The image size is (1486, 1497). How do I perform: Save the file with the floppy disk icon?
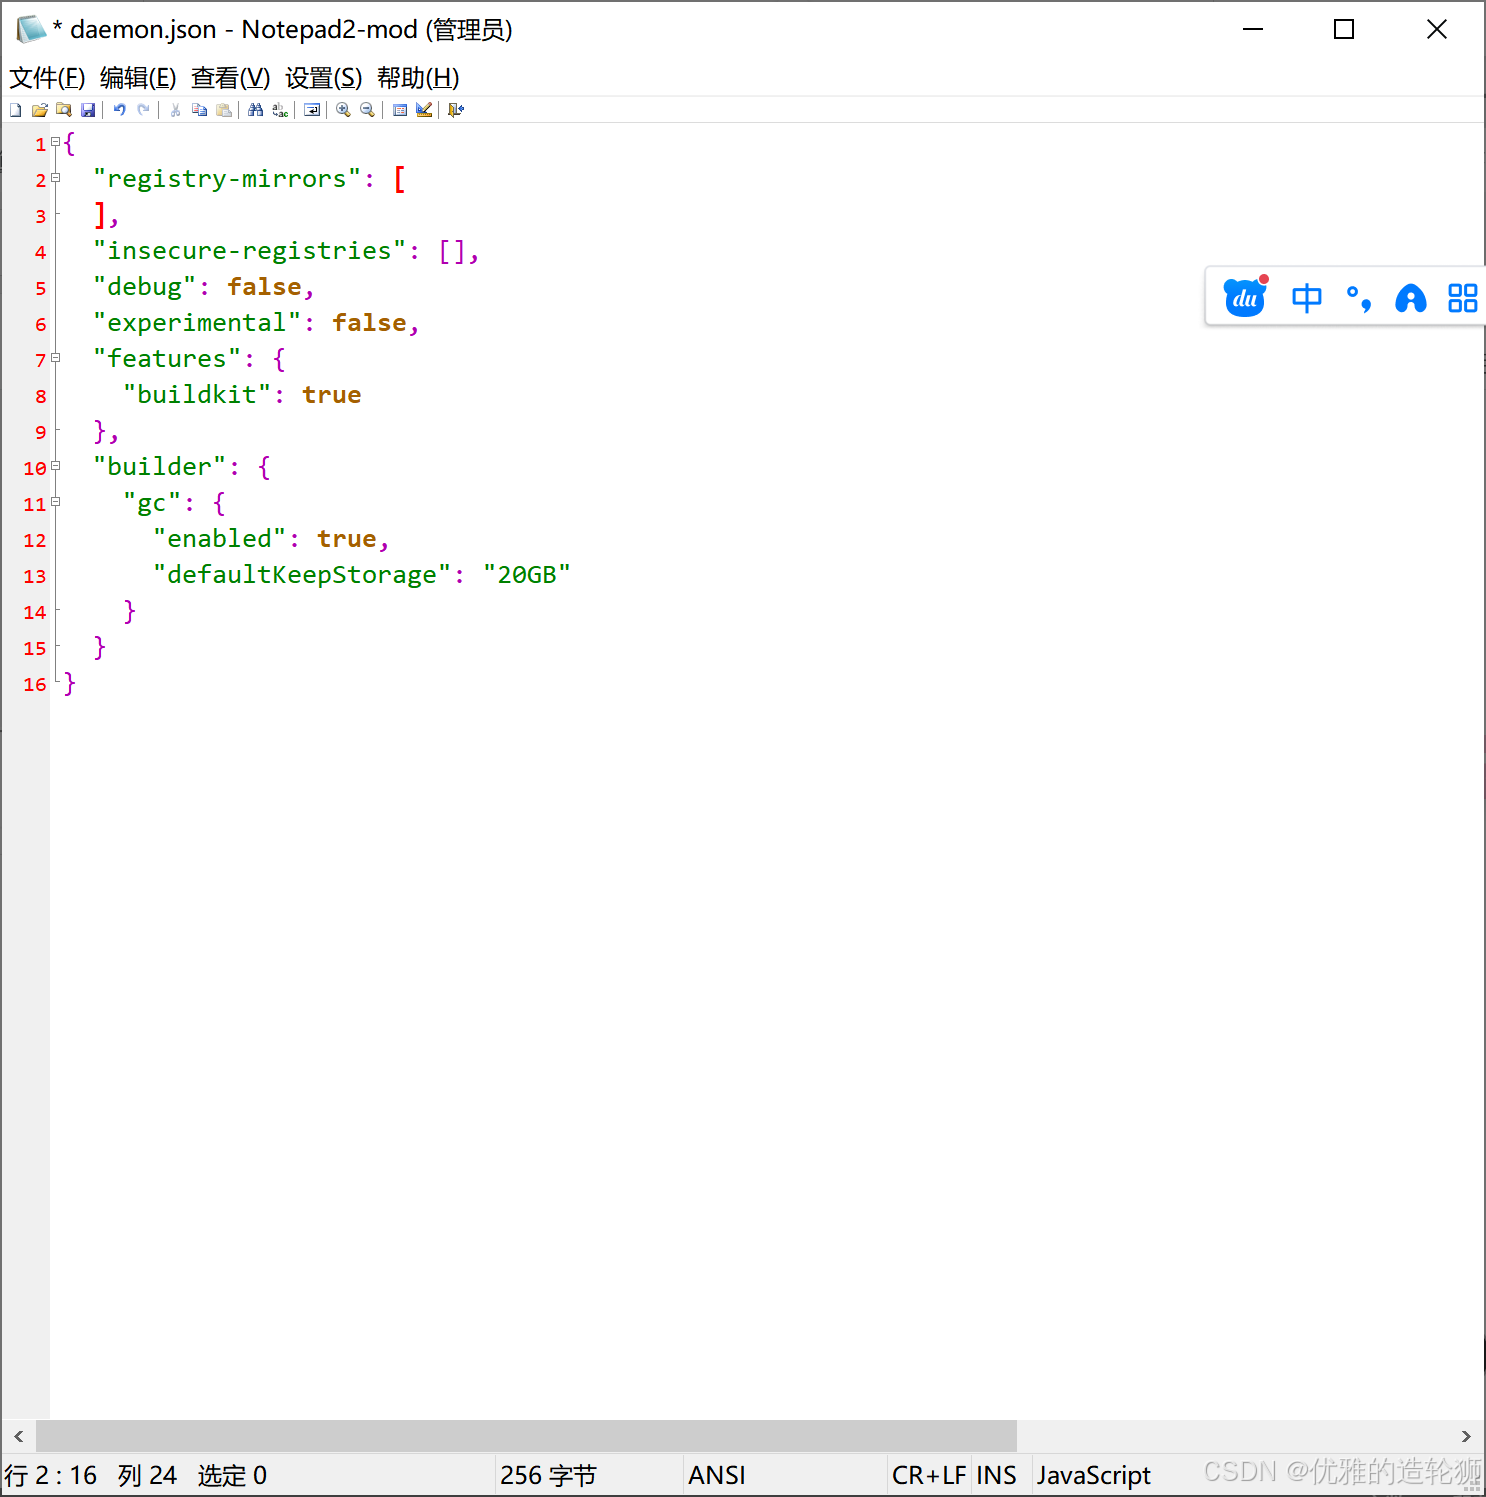pyautogui.click(x=88, y=110)
